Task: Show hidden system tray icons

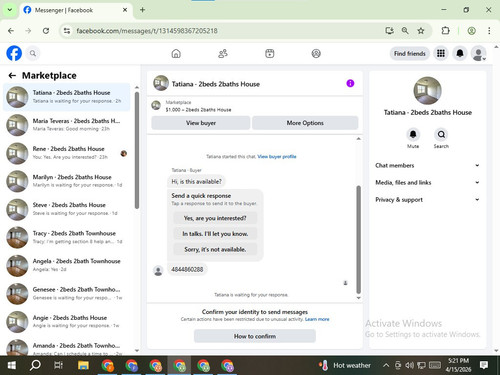Action: (x=386, y=365)
